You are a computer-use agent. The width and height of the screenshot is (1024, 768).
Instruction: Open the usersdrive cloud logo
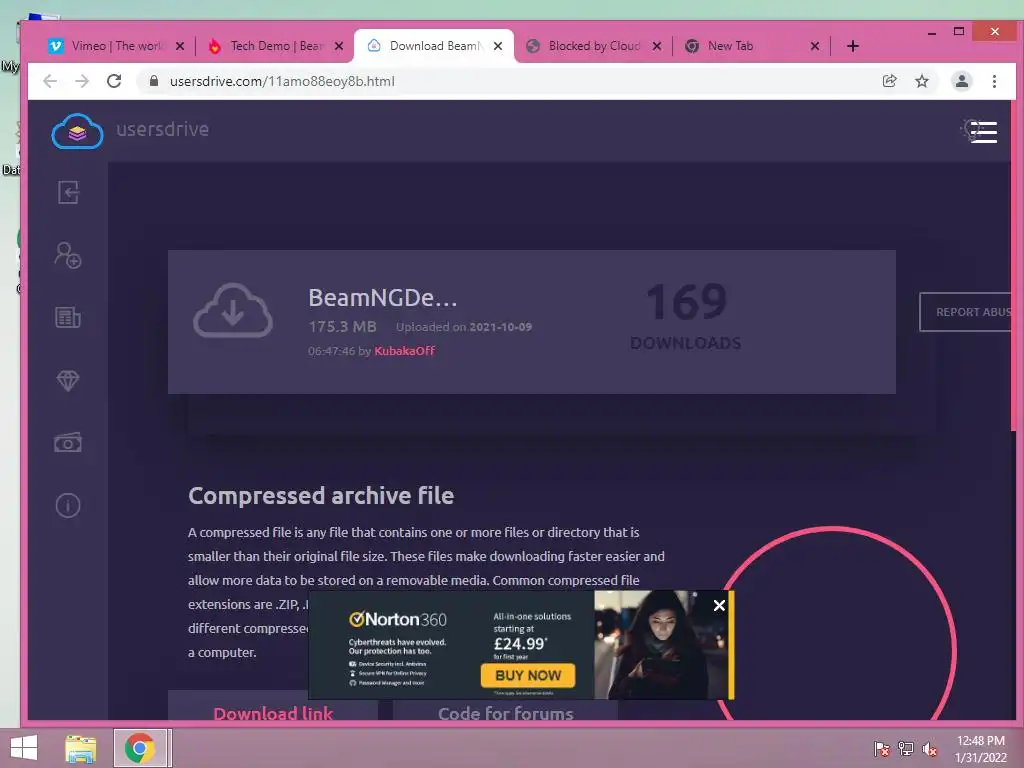point(77,131)
